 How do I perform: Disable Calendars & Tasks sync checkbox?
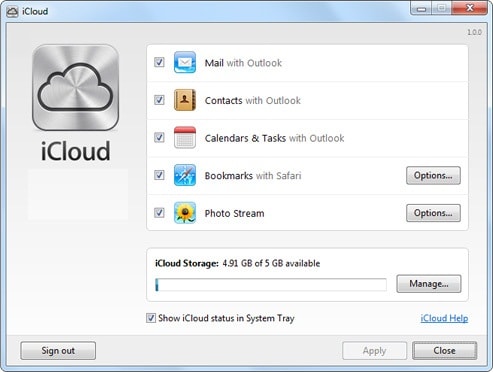point(159,138)
